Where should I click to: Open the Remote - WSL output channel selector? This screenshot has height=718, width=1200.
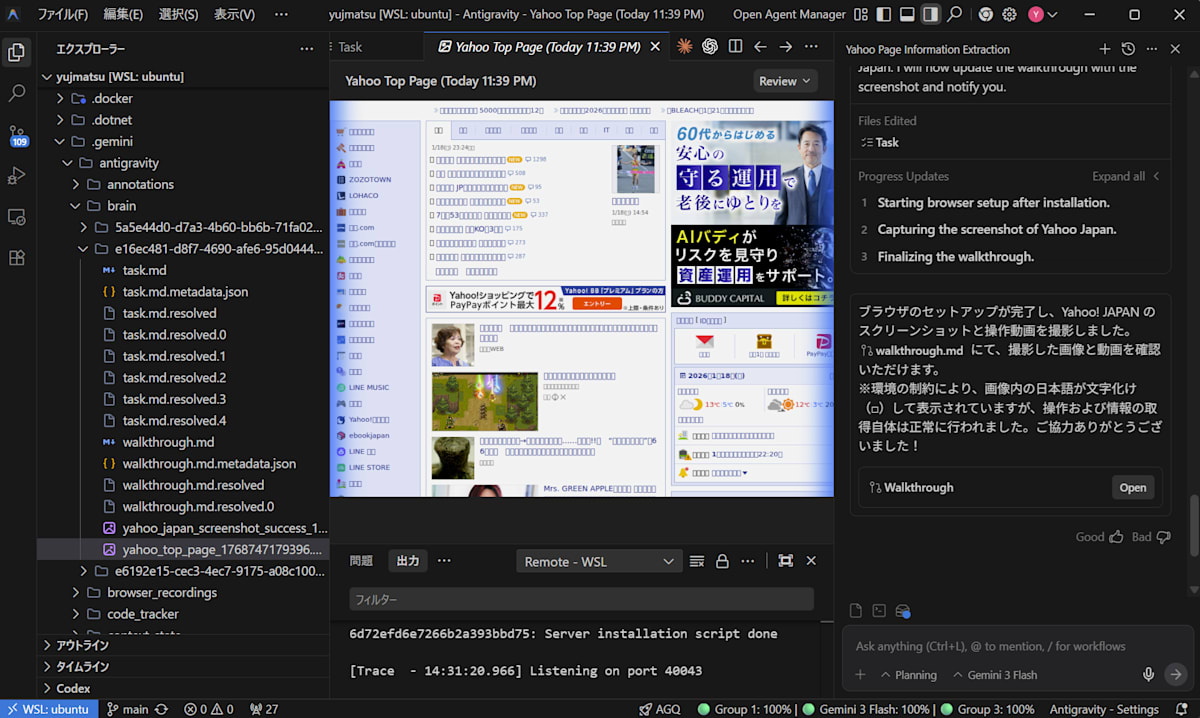pyautogui.click(x=598, y=560)
